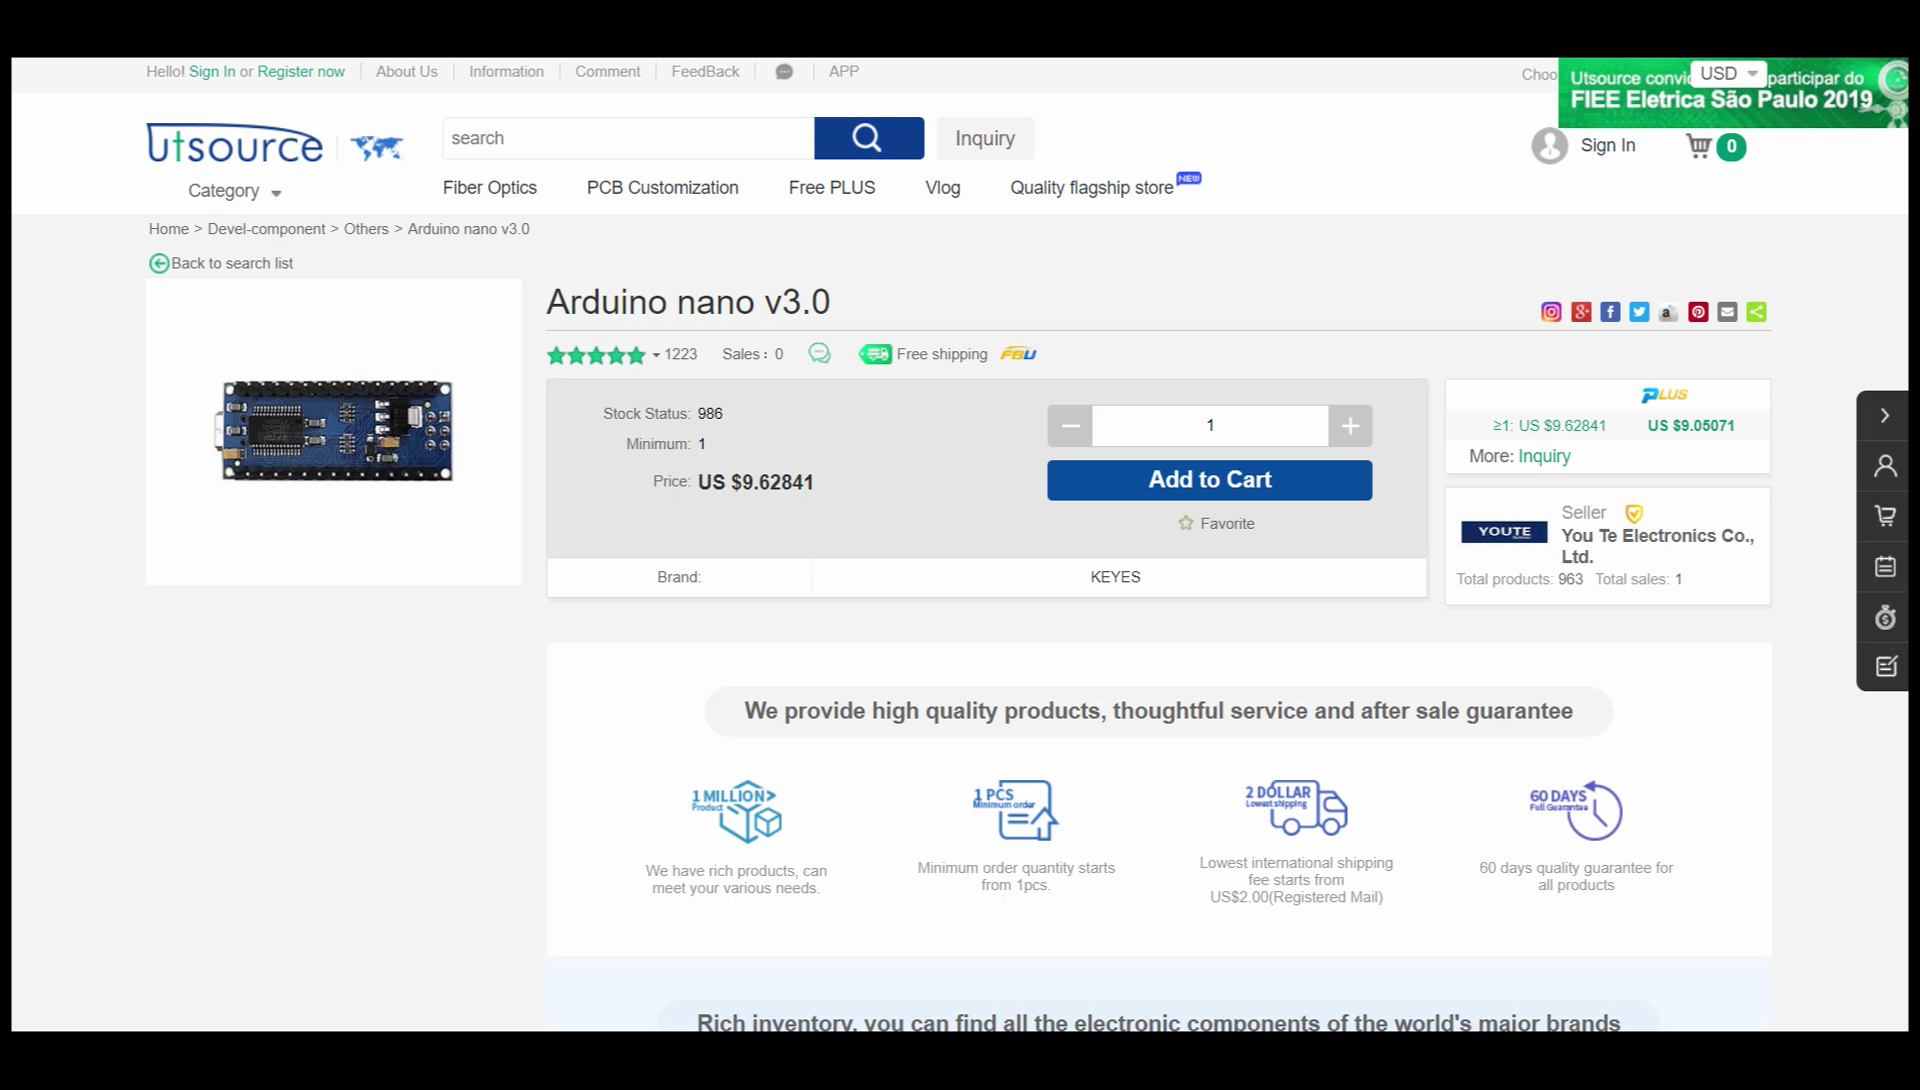Viewport: 1920px width, 1090px height.
Task: Expand the Category dropdown menu
Action: [235, 190]
